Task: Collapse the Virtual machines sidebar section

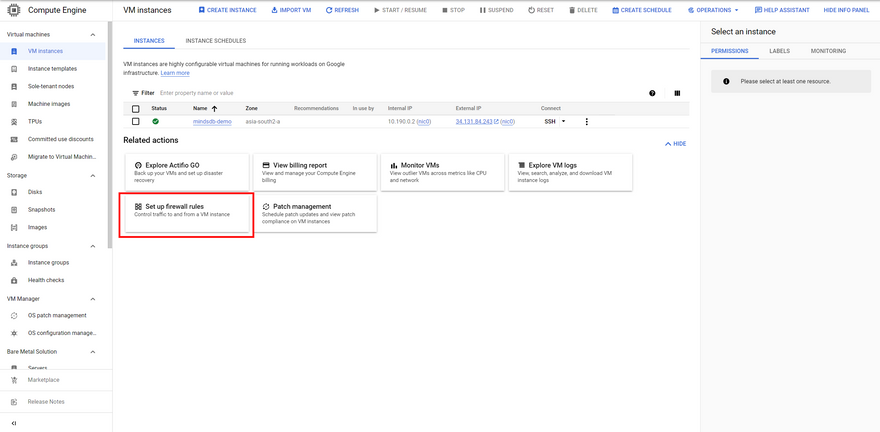Action: (93, 34)
